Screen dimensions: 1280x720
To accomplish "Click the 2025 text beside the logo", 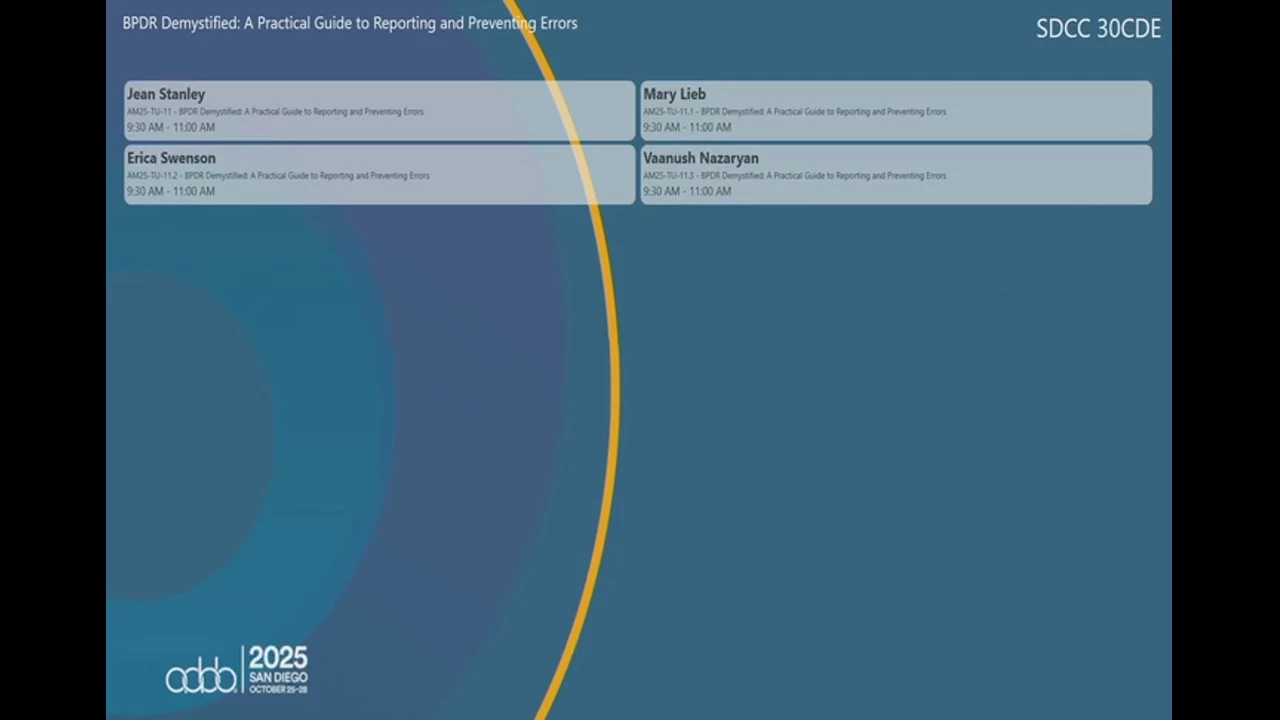I will pos(278,658).
